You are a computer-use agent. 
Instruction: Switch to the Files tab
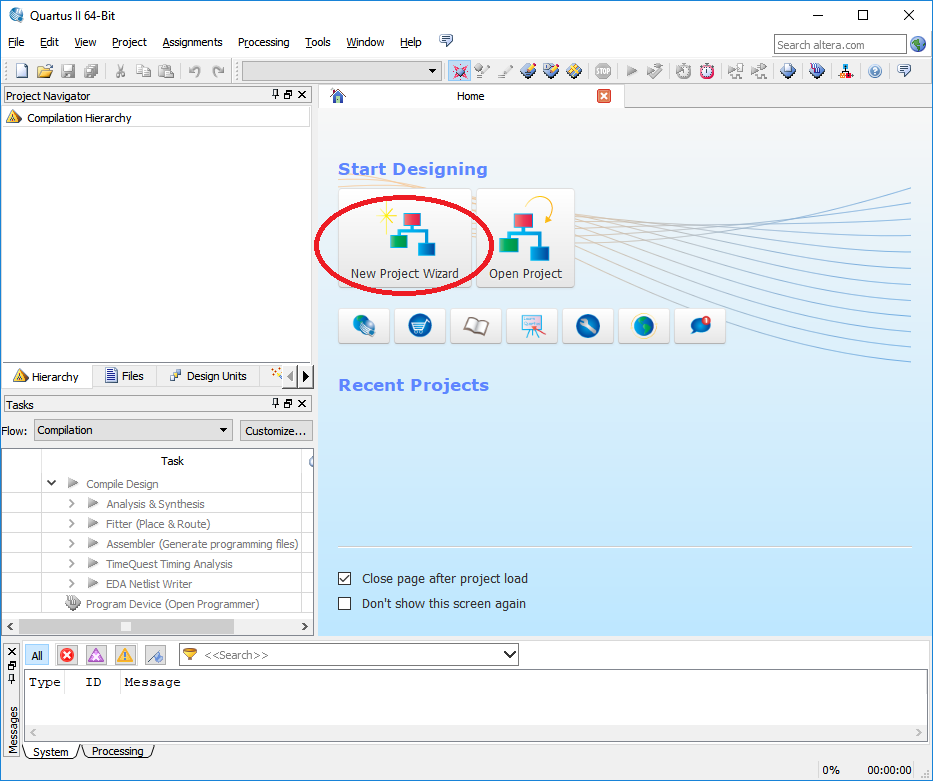pyautogui.click(x=124, y=376)
